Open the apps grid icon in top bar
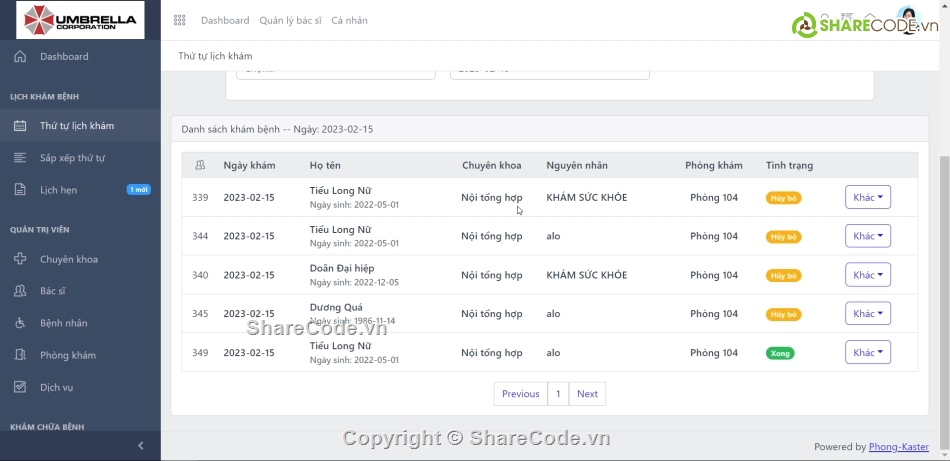This screenshot has width=950, height=461. click(180, 20)
